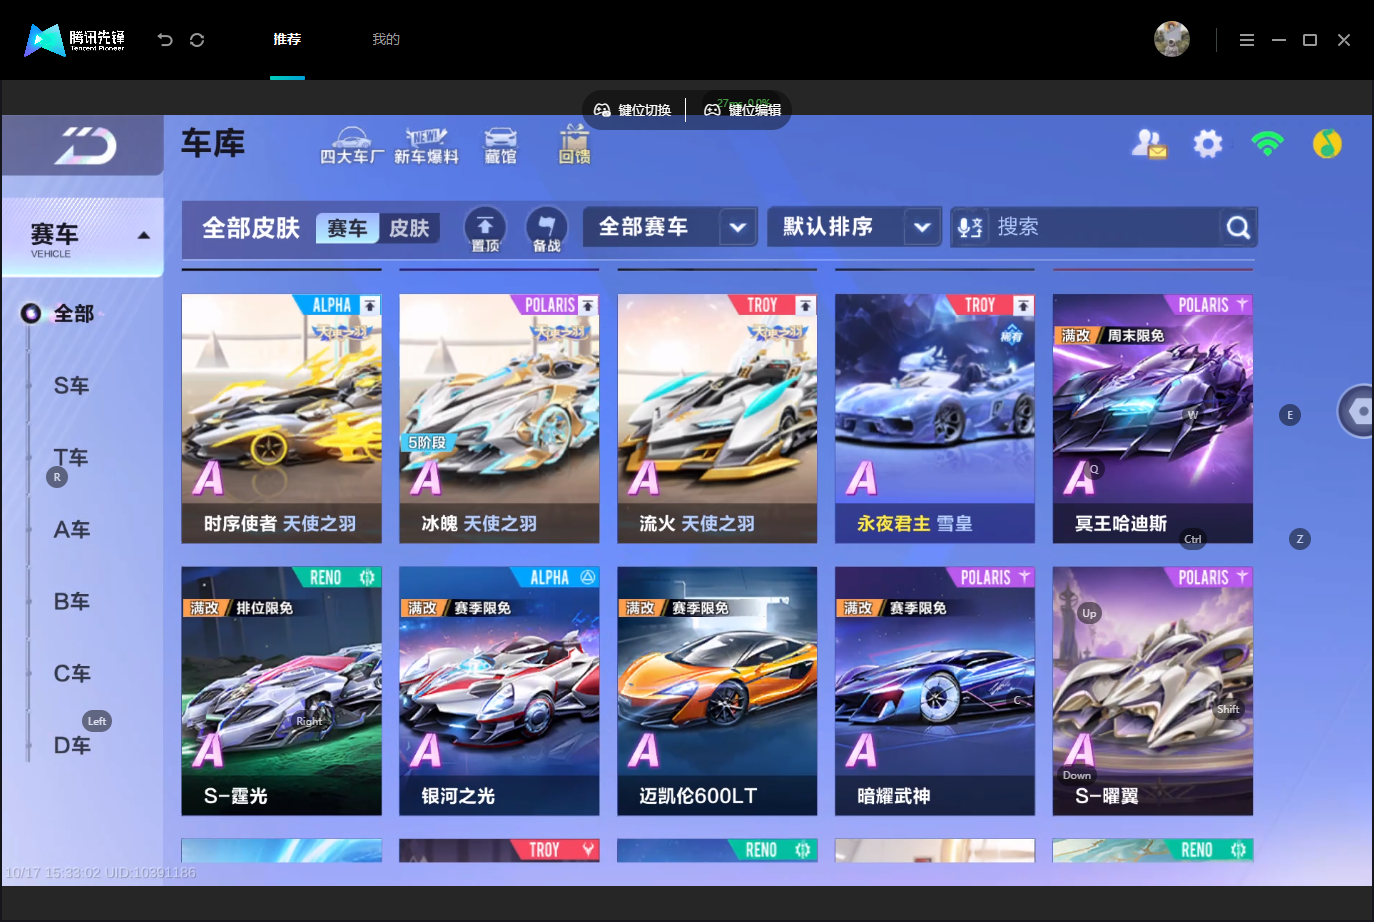Click the 备战 battle-ready button
Viewport: 1374px width, 922px height.
click(546, 229)
